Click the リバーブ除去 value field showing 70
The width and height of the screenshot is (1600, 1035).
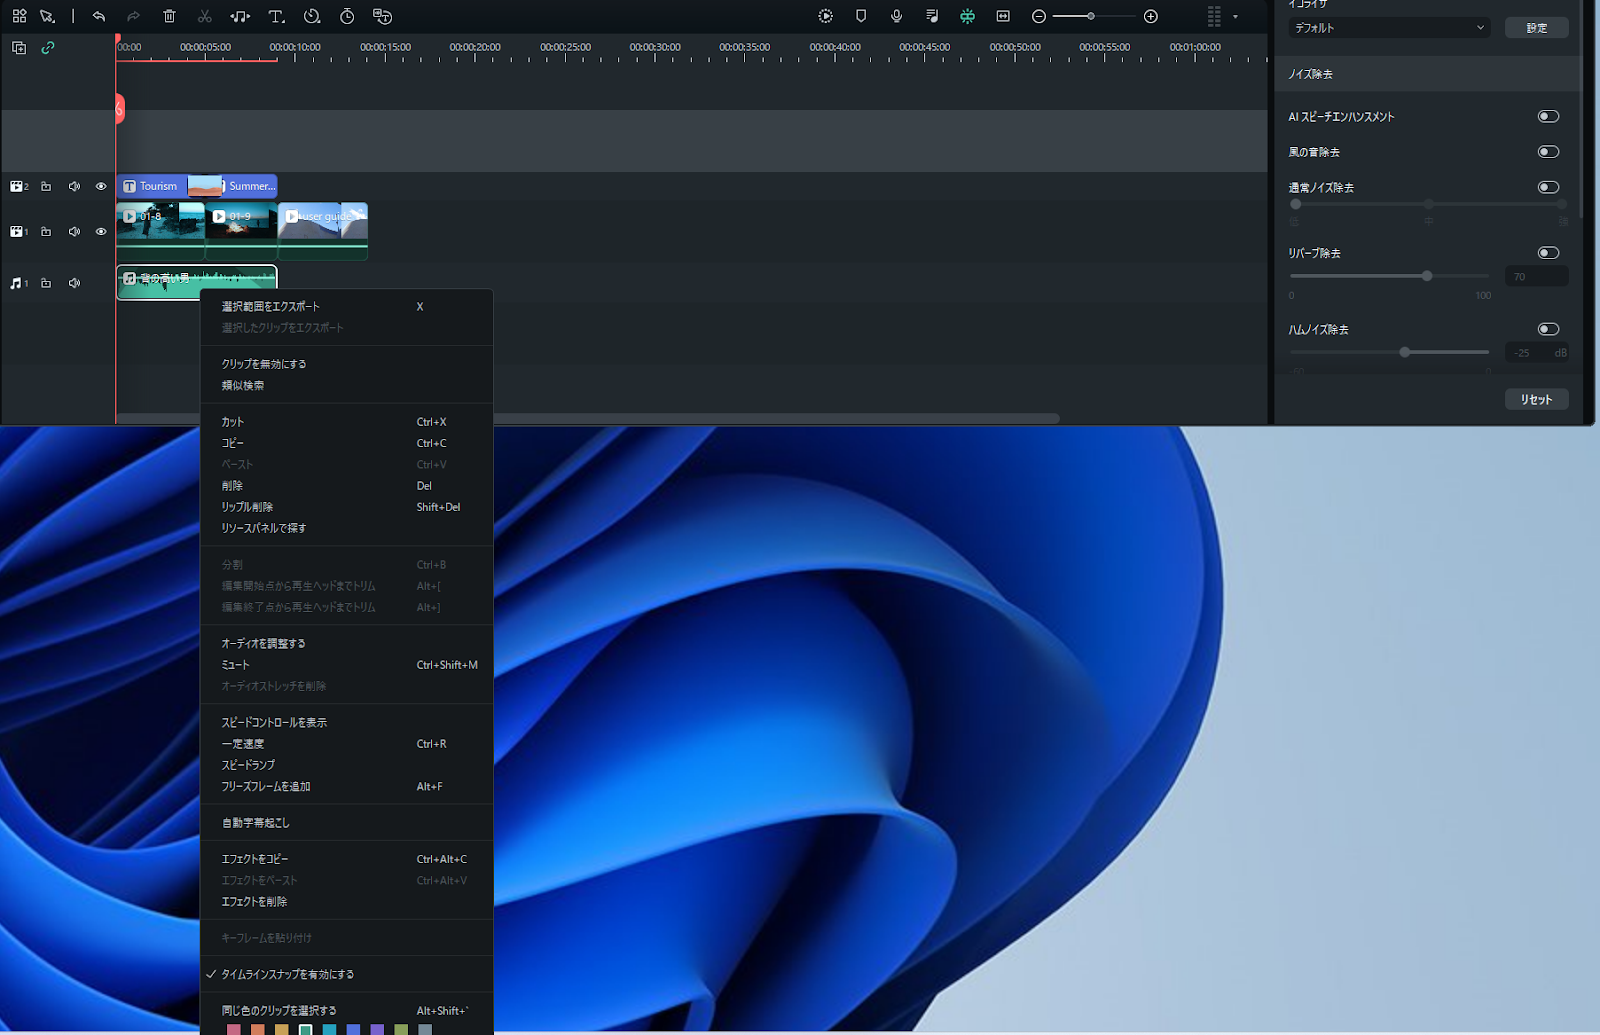tap(1537, 277)
